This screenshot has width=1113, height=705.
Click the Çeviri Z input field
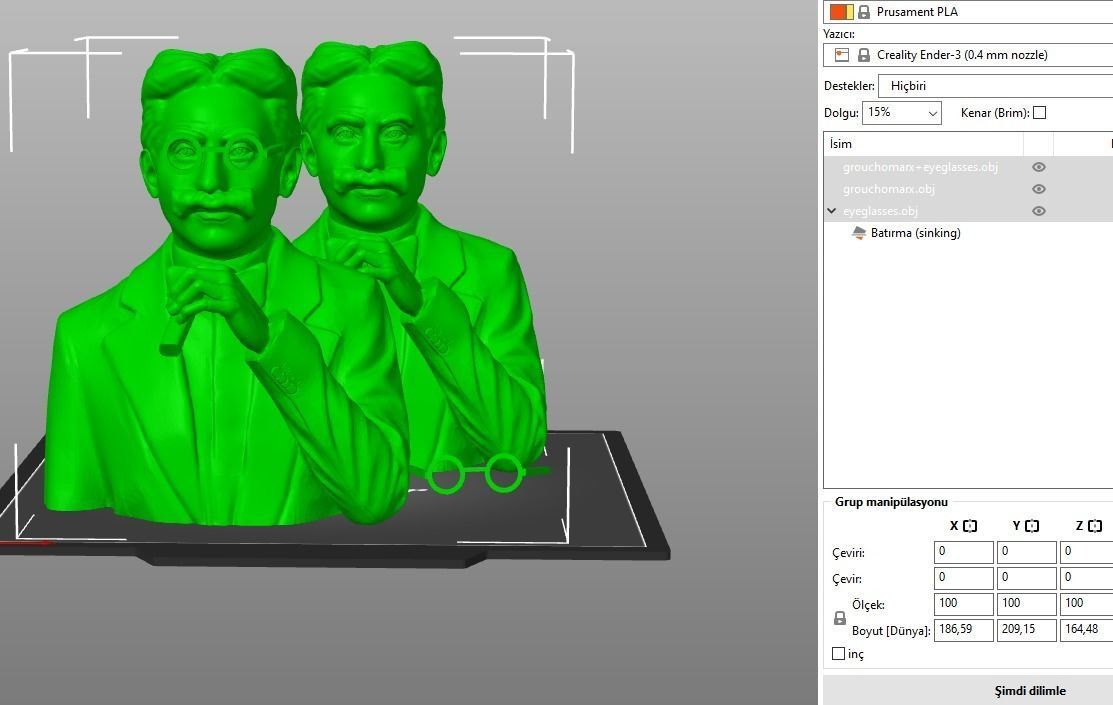click(1086, 552)
